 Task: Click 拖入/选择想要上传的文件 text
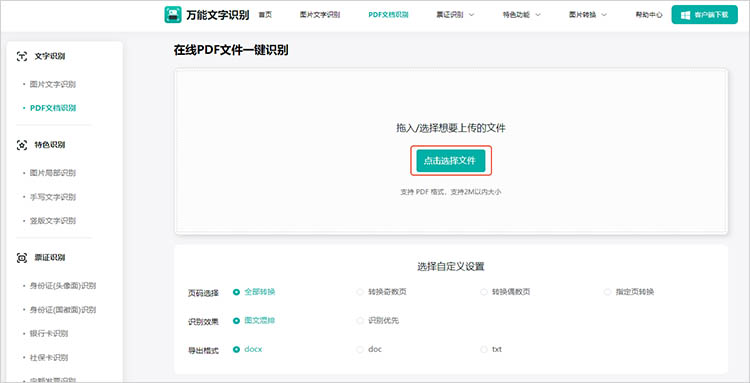(x=451, y=128)
